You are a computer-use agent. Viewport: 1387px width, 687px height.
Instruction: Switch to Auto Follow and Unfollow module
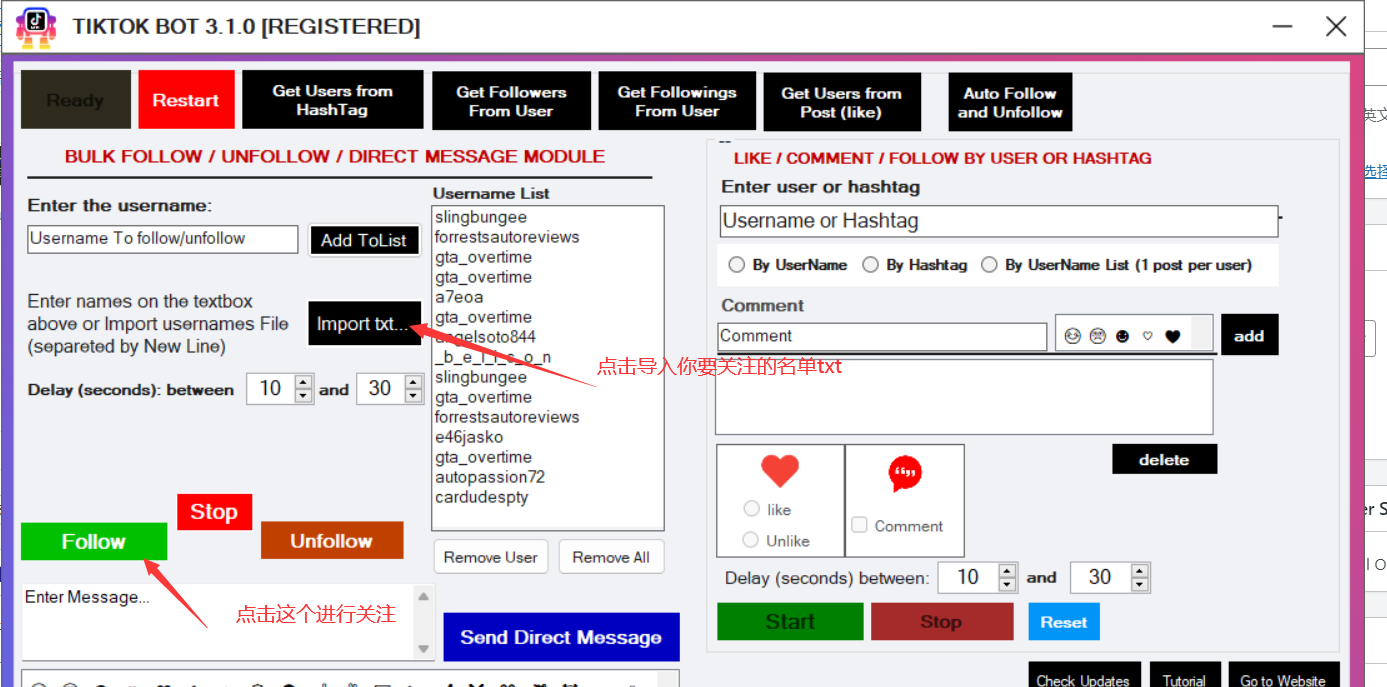pyautogui.click(x=1010, y=102)
